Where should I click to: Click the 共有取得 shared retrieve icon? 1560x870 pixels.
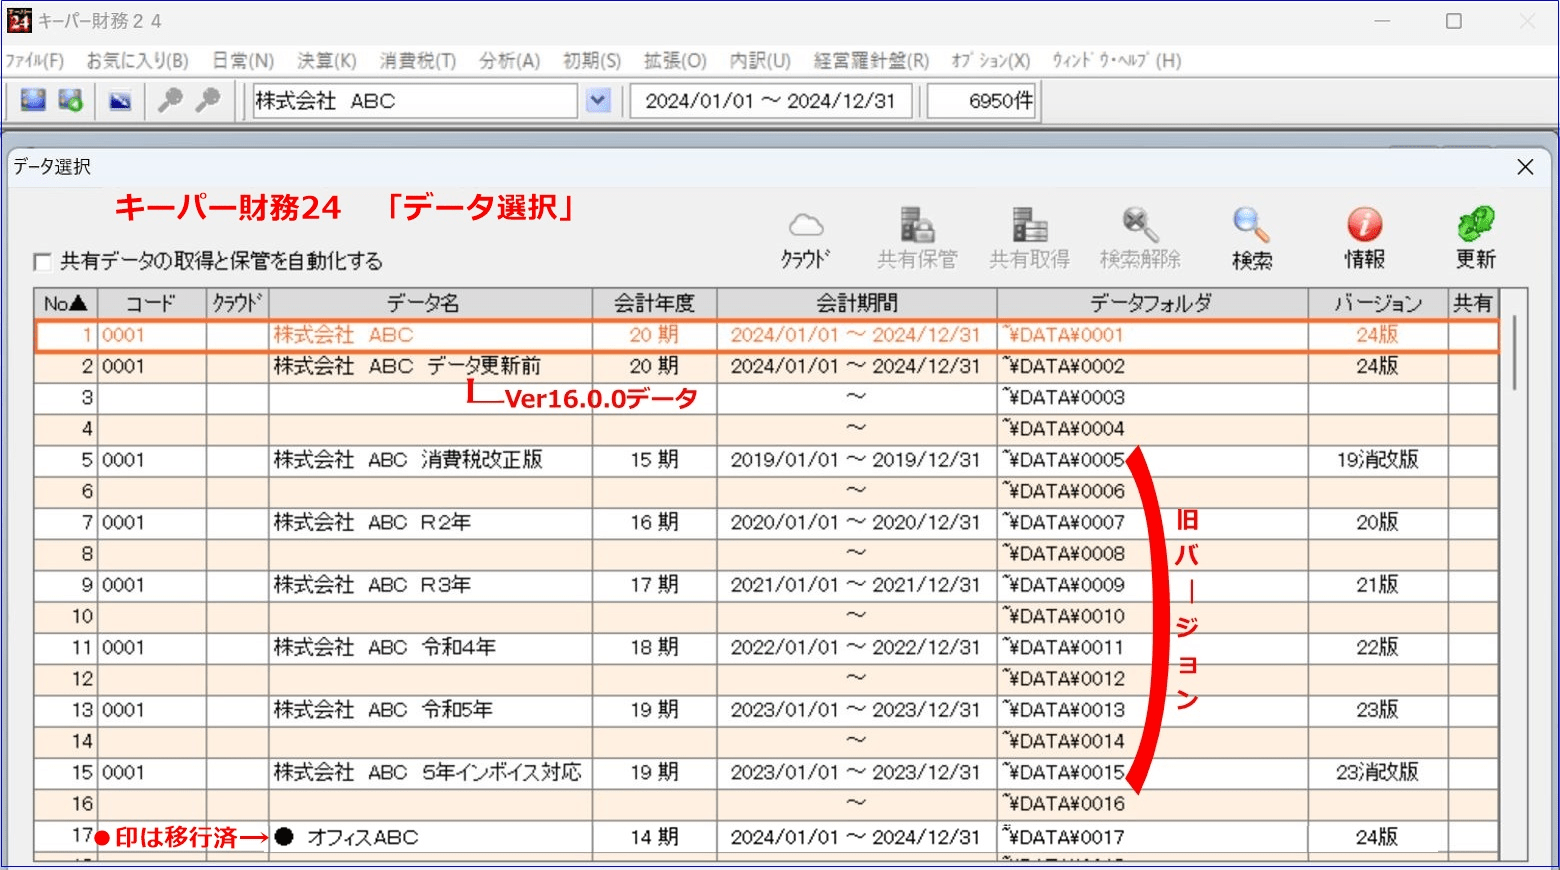(x=1029, y=239)
